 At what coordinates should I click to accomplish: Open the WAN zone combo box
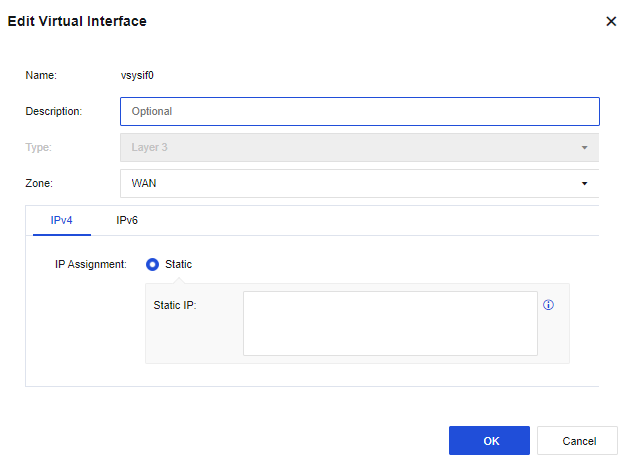350,184
